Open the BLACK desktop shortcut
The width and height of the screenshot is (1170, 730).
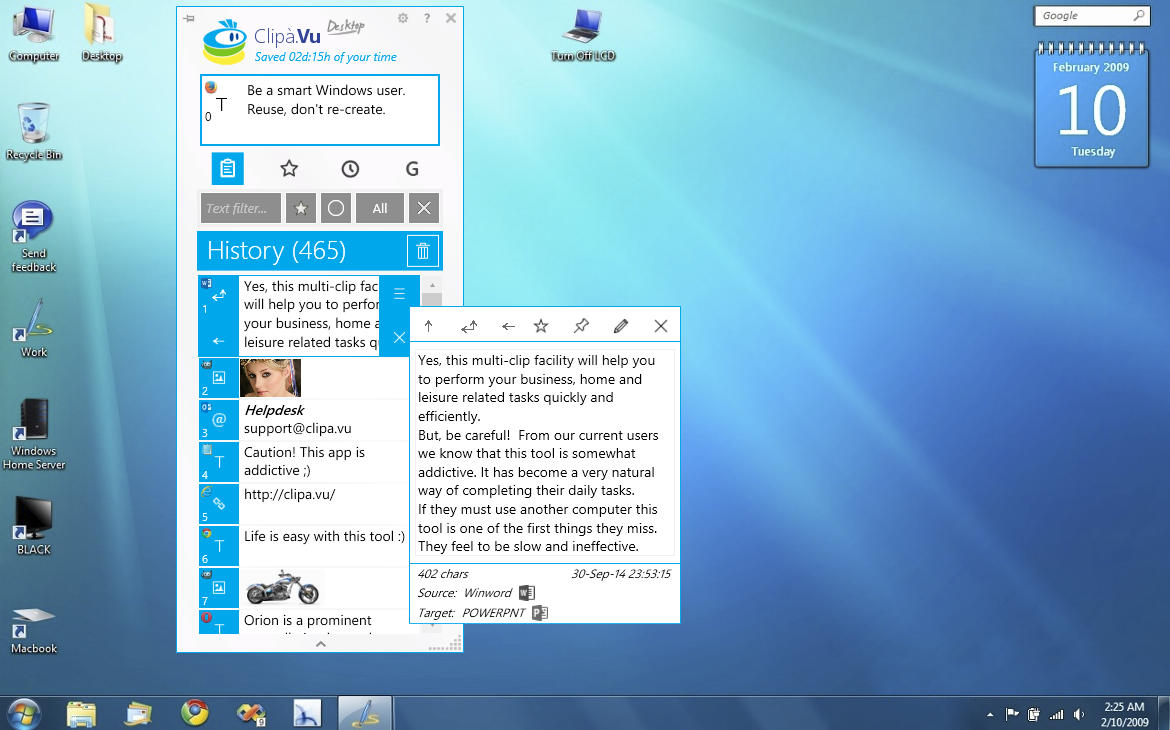click(x=34, y=526)
